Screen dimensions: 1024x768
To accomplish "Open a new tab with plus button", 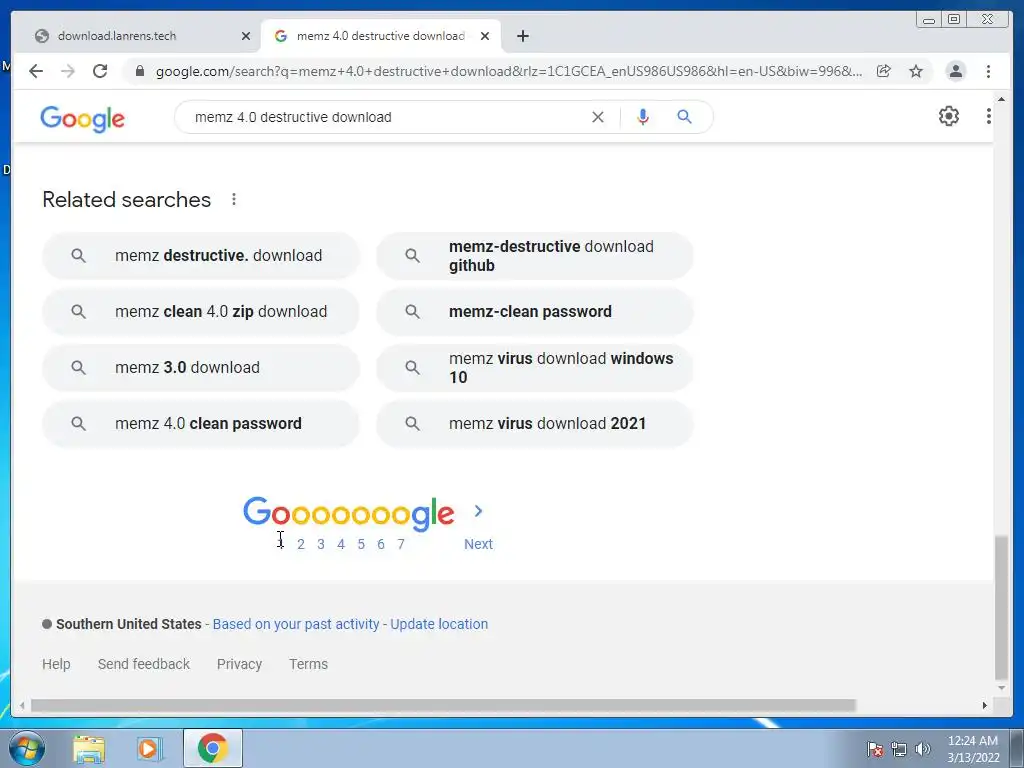I will tap(522, 36).
